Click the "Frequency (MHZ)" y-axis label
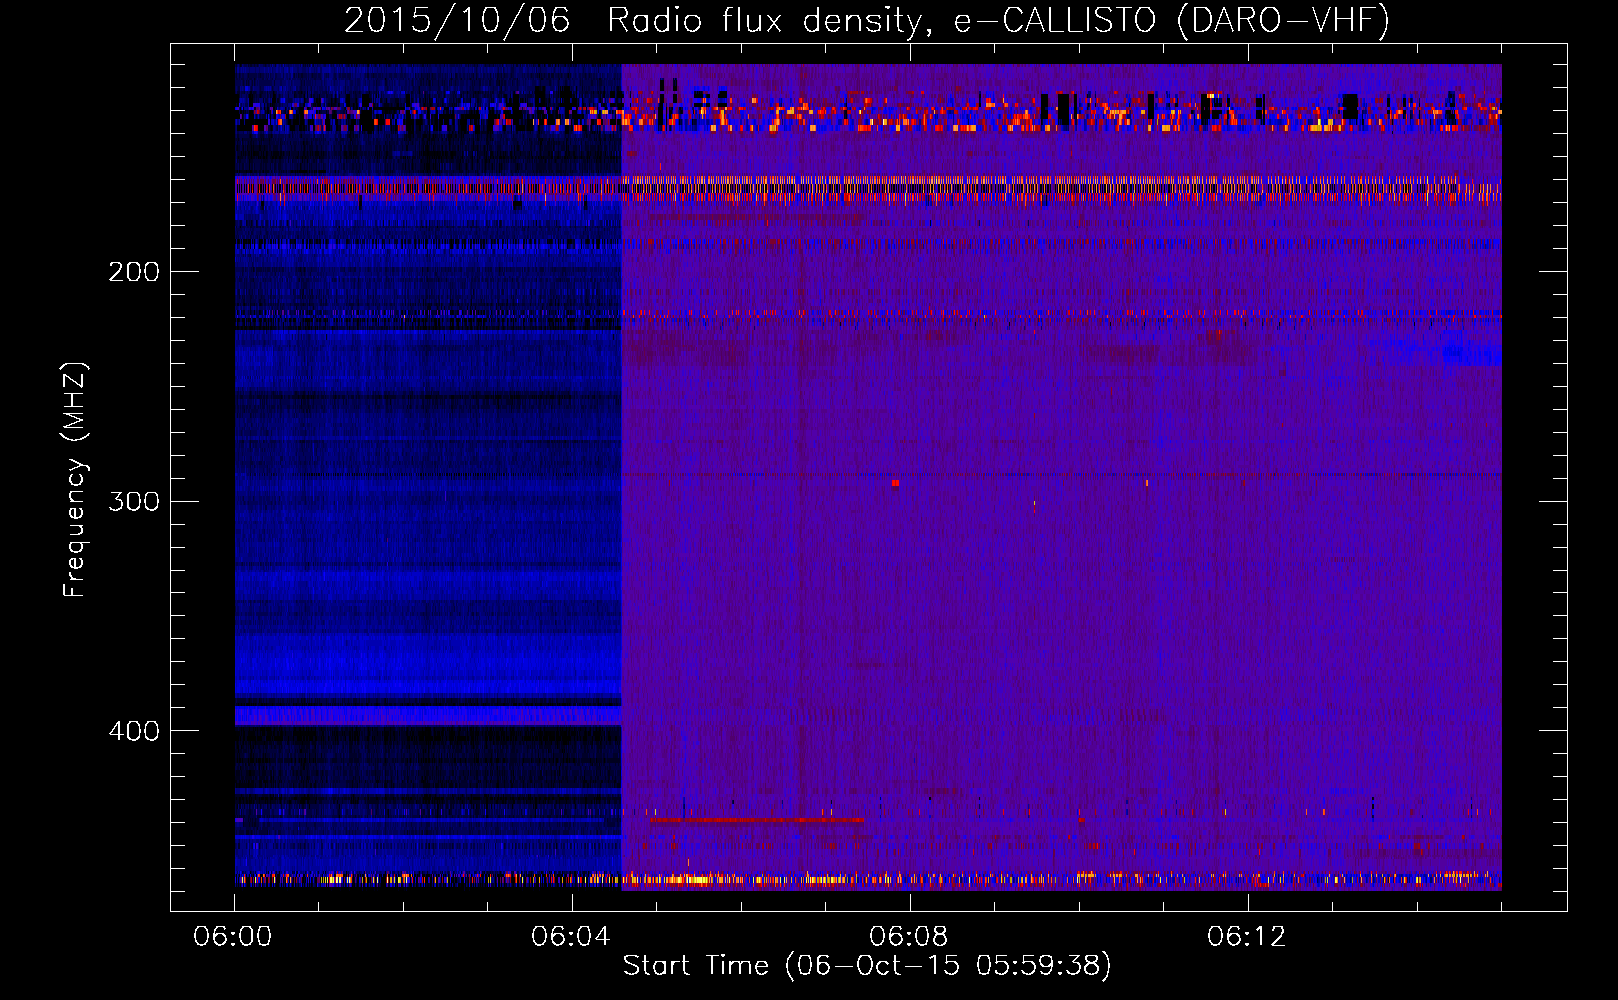 [75, 480]
